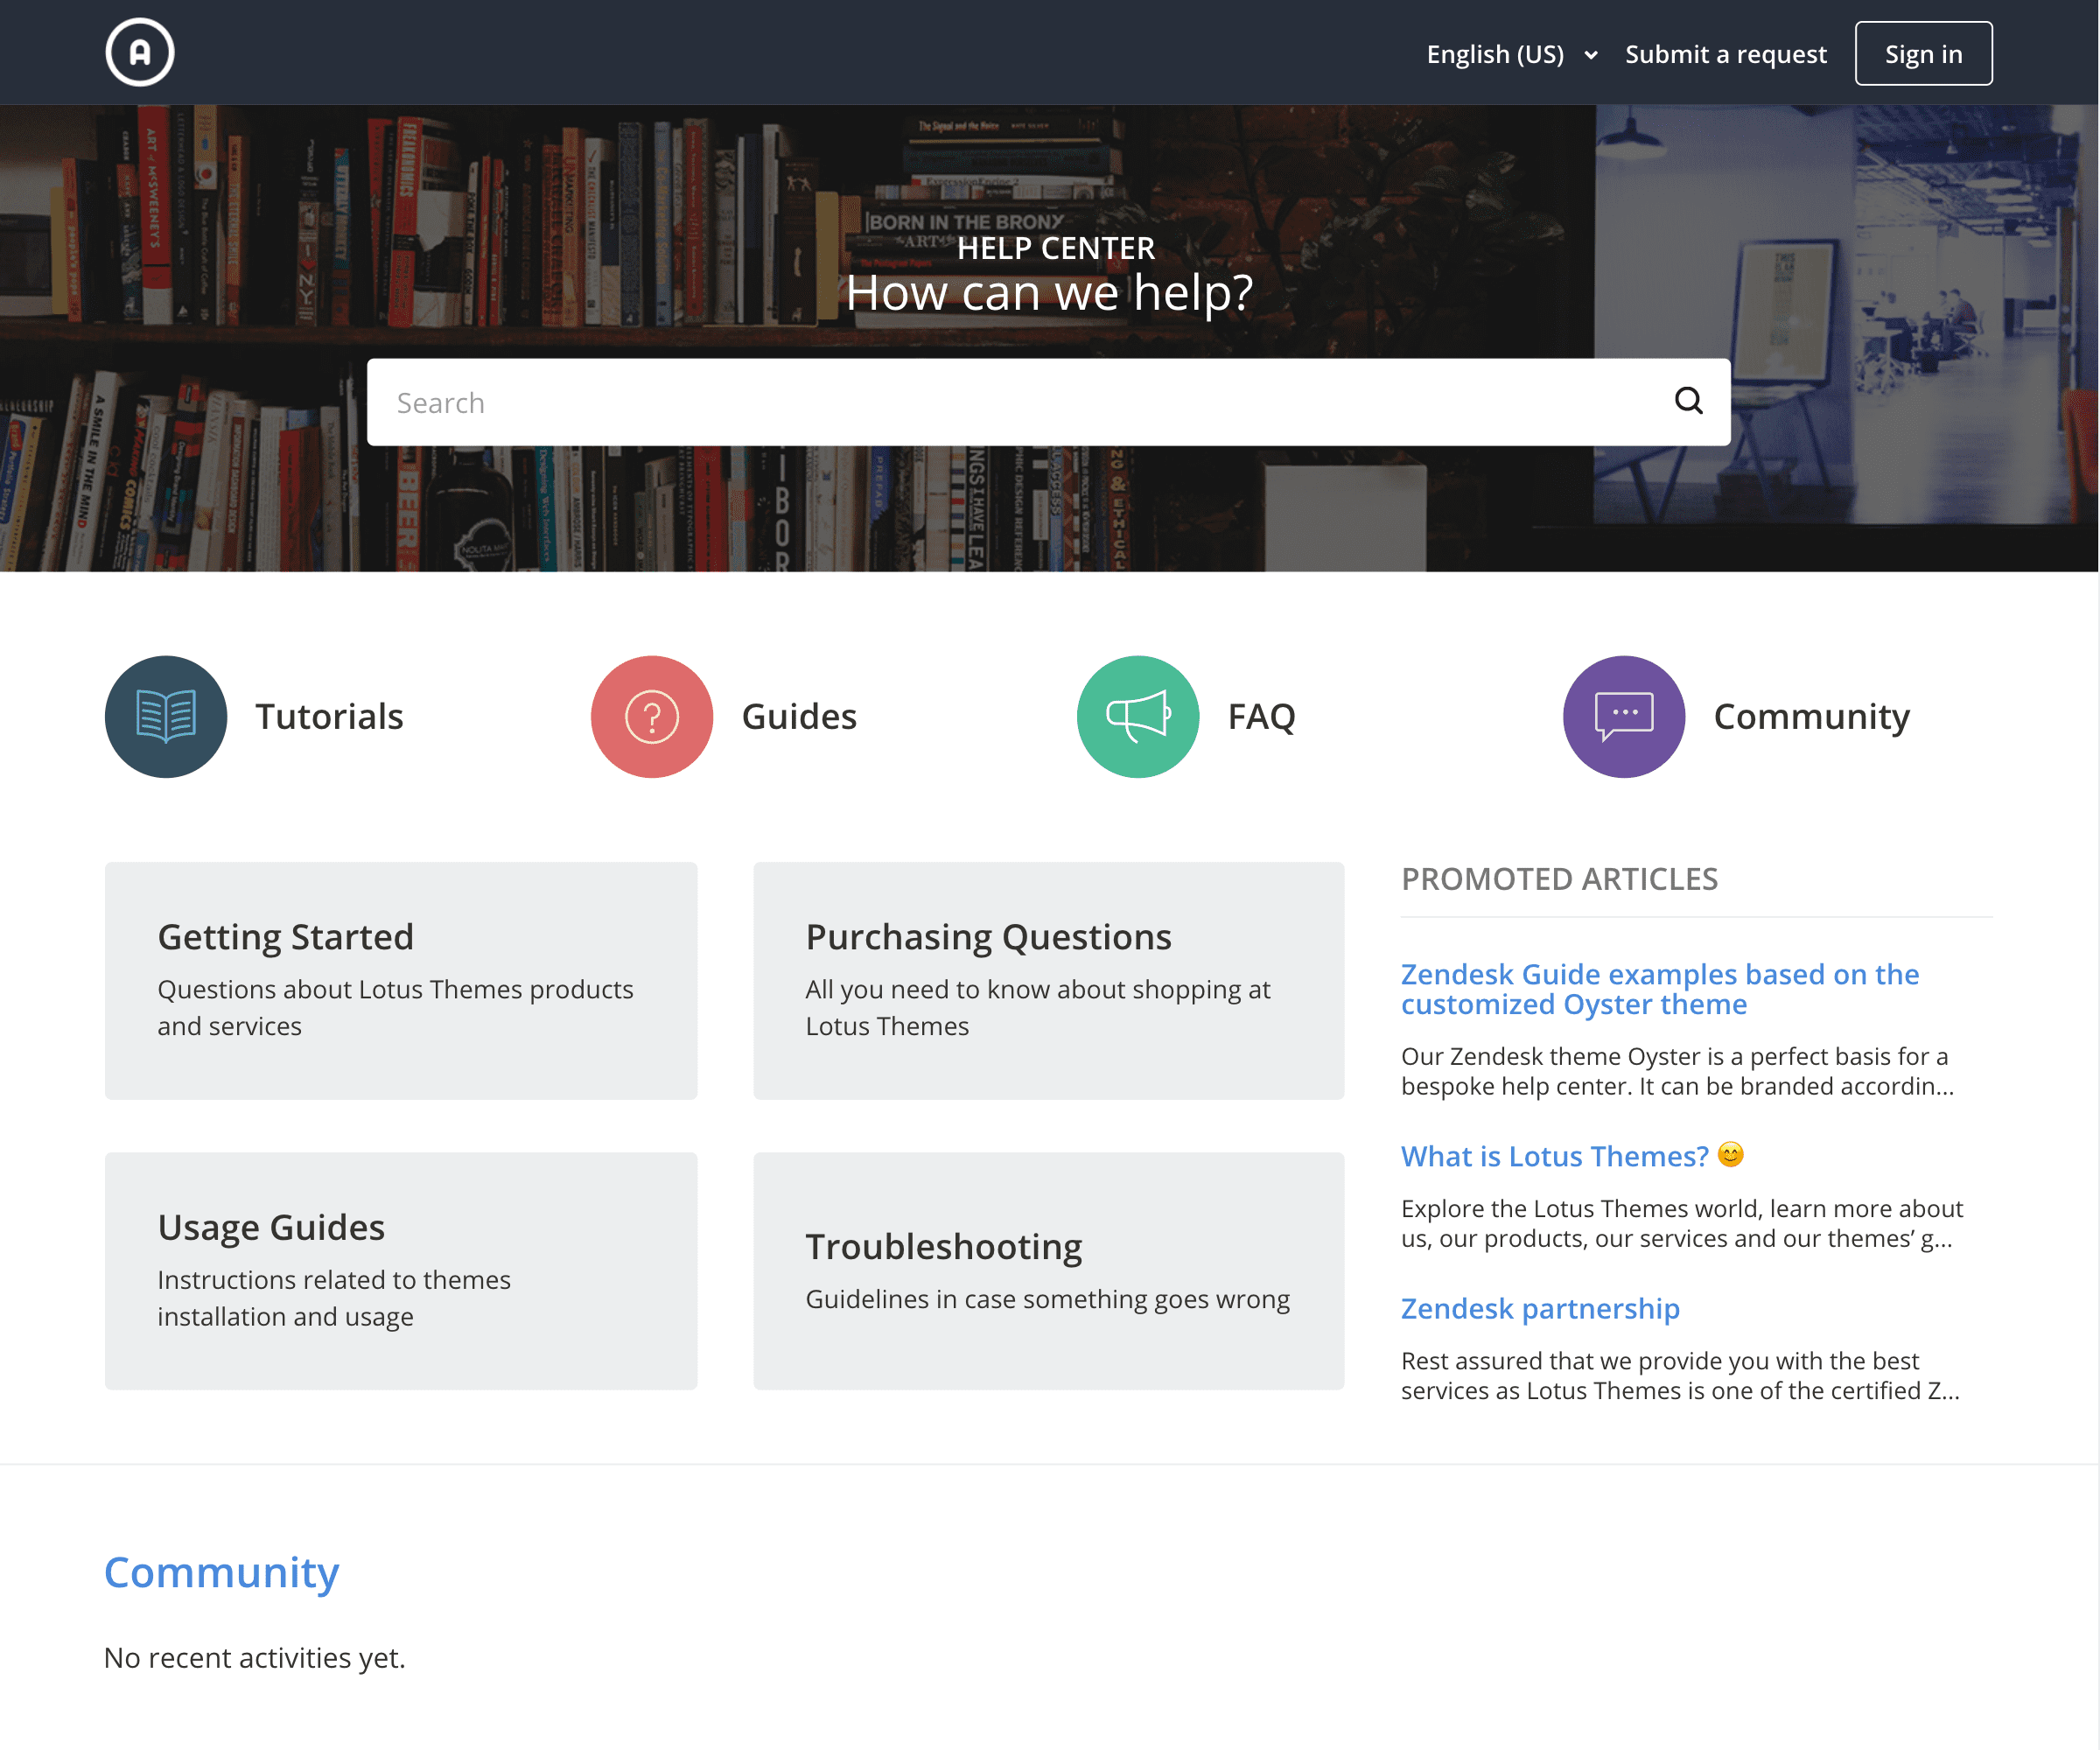Click the Community chat bubble icon

pyautogui.click(x=1624, y=716)
